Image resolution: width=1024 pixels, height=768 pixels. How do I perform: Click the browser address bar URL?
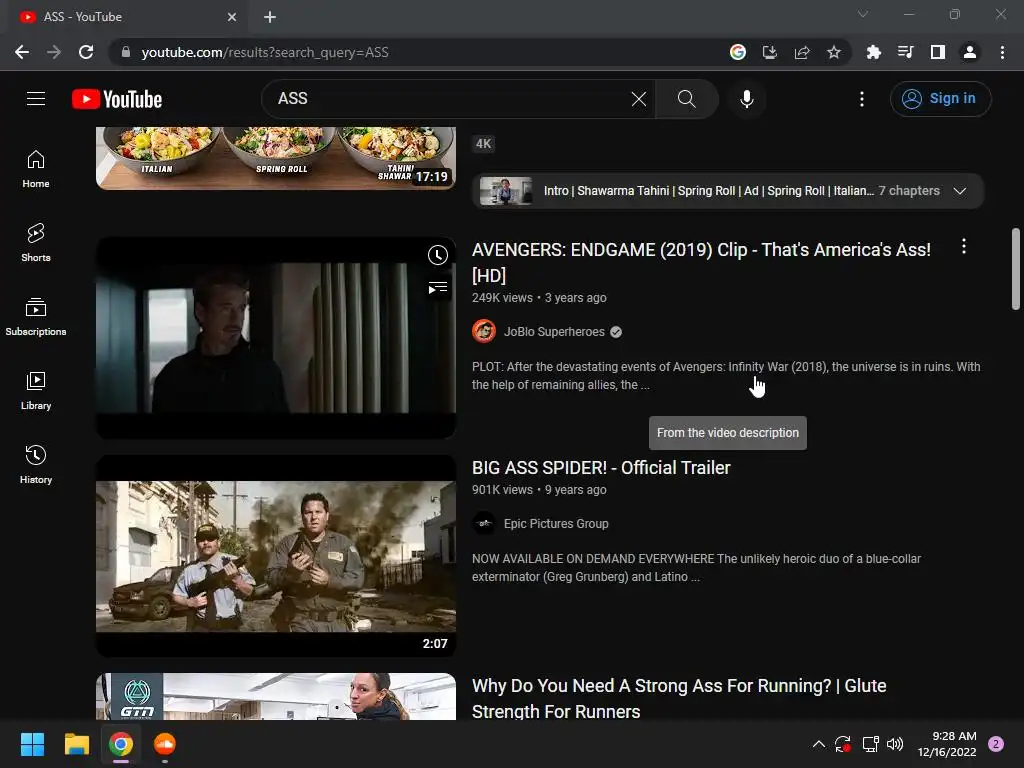[x=264, y=52]
